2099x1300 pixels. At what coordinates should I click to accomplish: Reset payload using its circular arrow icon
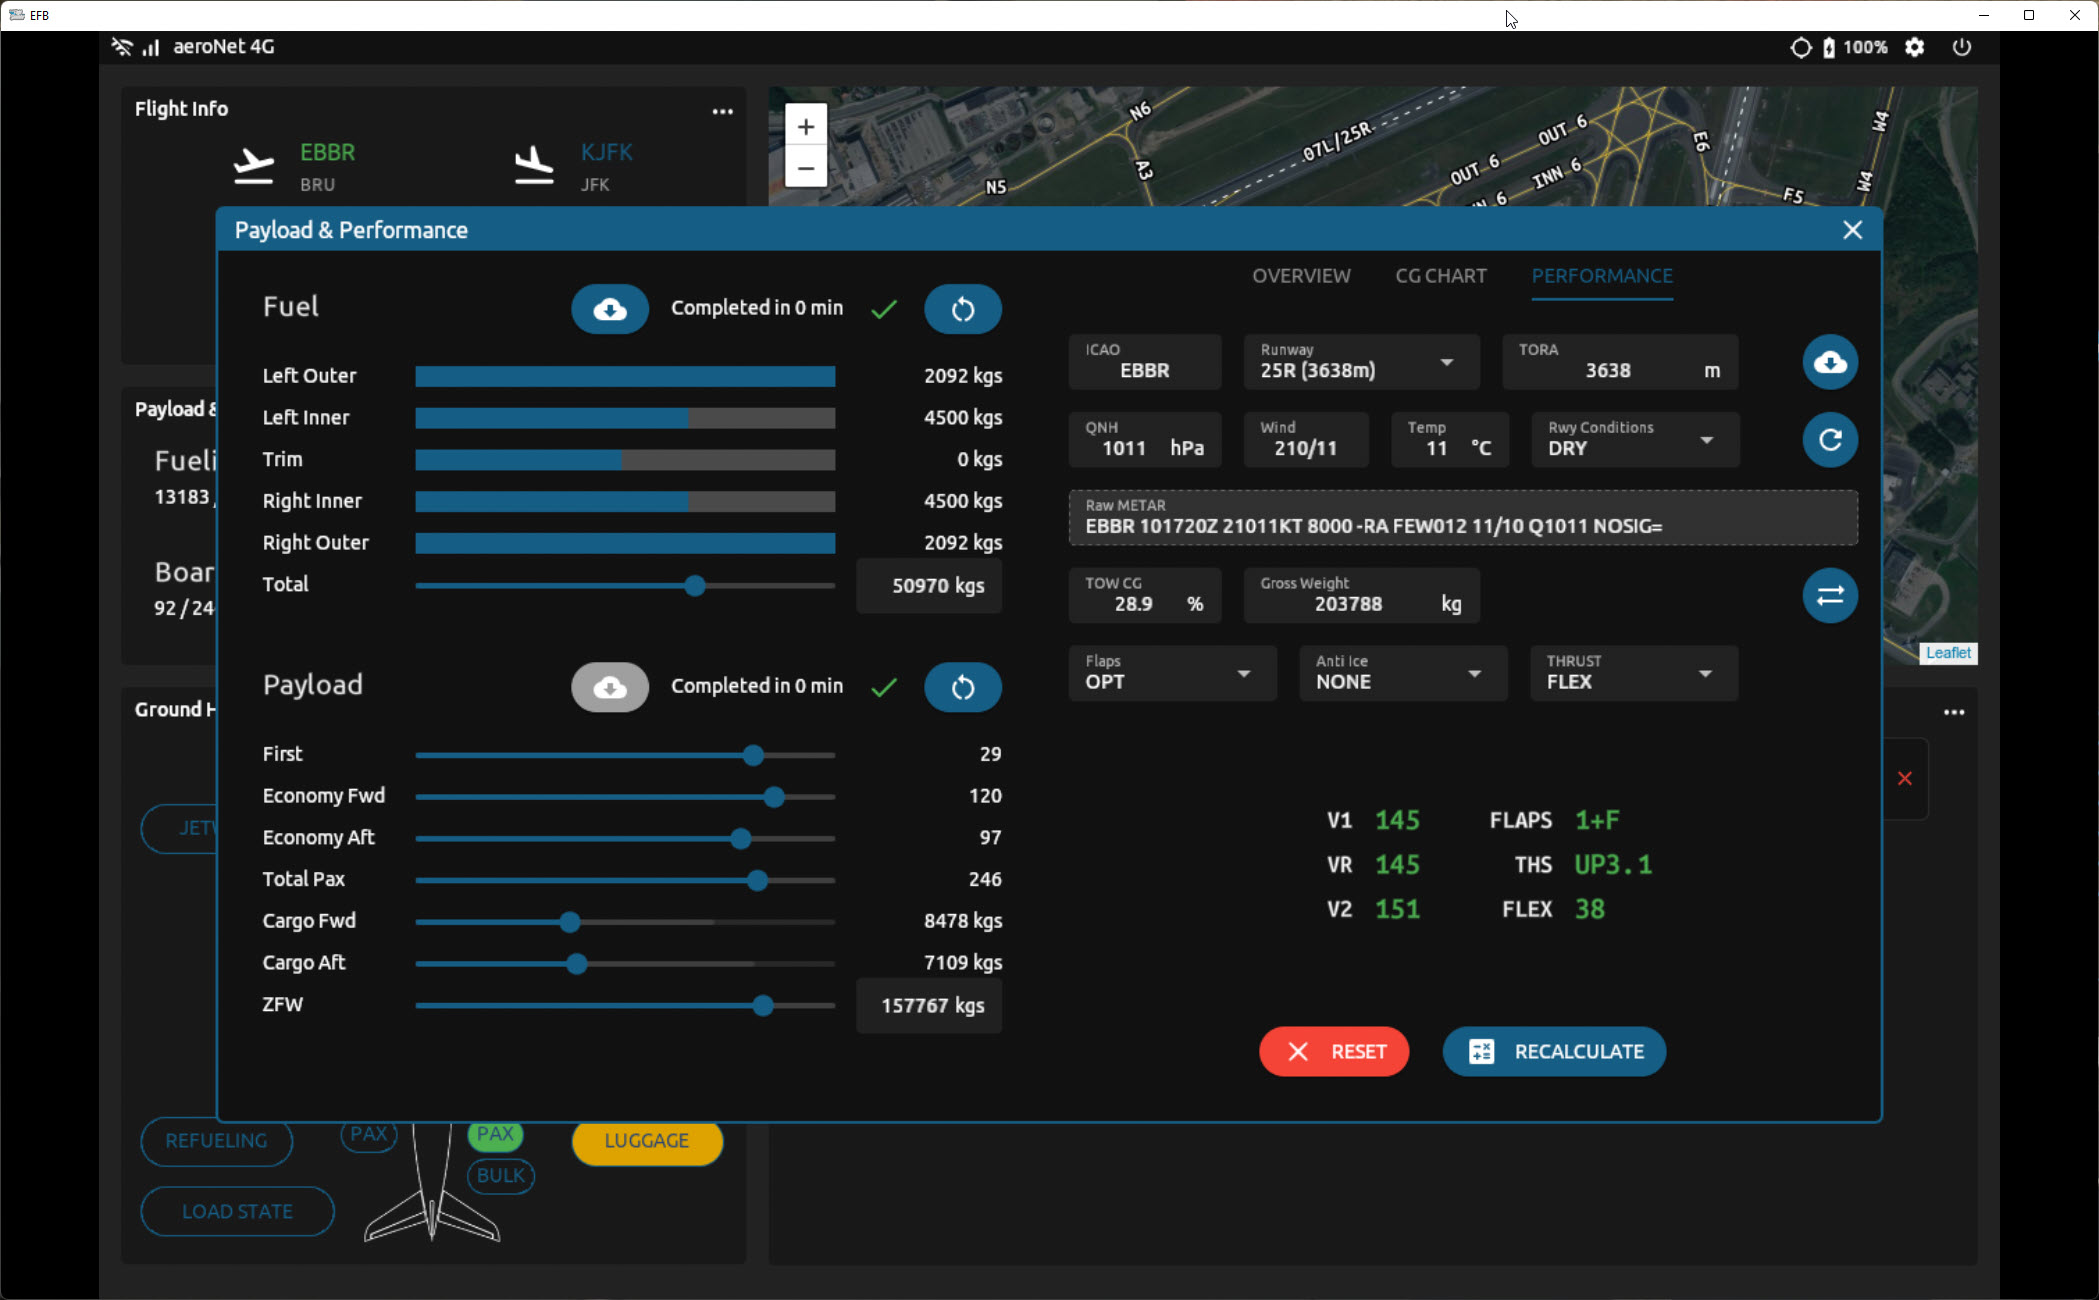pyautogui.click(x=962, y=687)
